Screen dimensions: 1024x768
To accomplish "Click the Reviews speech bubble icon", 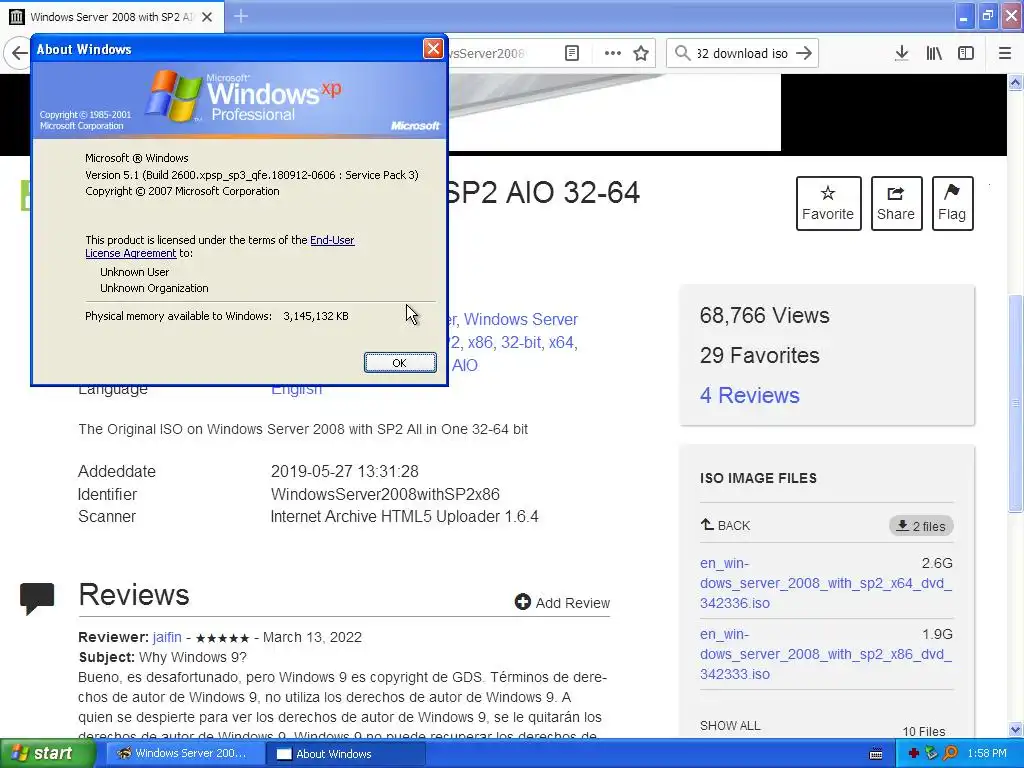I will (37, 598).
